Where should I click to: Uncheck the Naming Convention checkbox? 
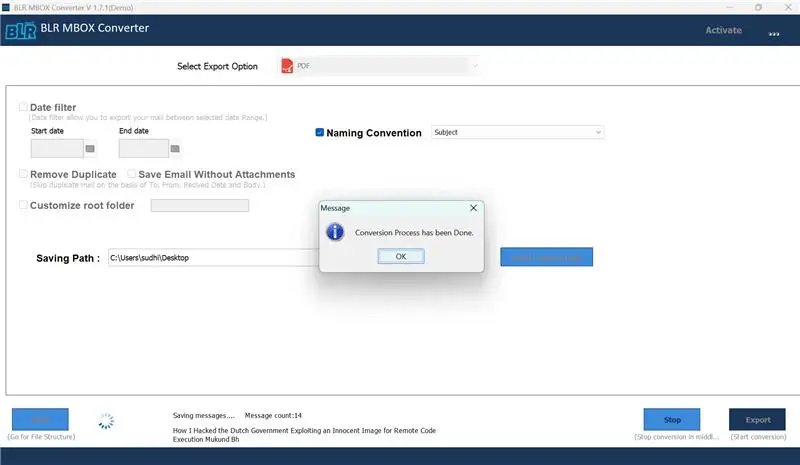coord(320,132)
